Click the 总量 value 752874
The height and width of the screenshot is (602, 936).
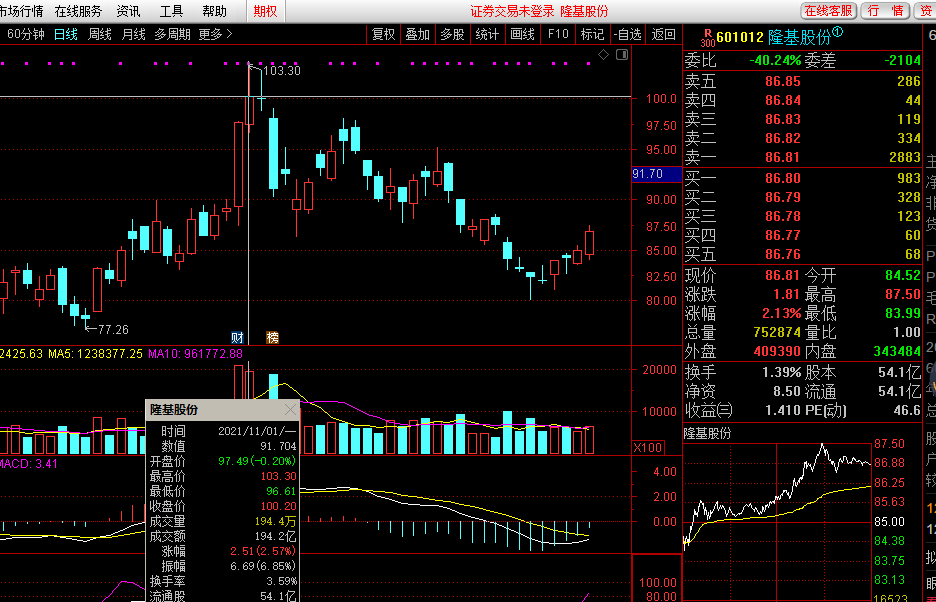[777, 332]
